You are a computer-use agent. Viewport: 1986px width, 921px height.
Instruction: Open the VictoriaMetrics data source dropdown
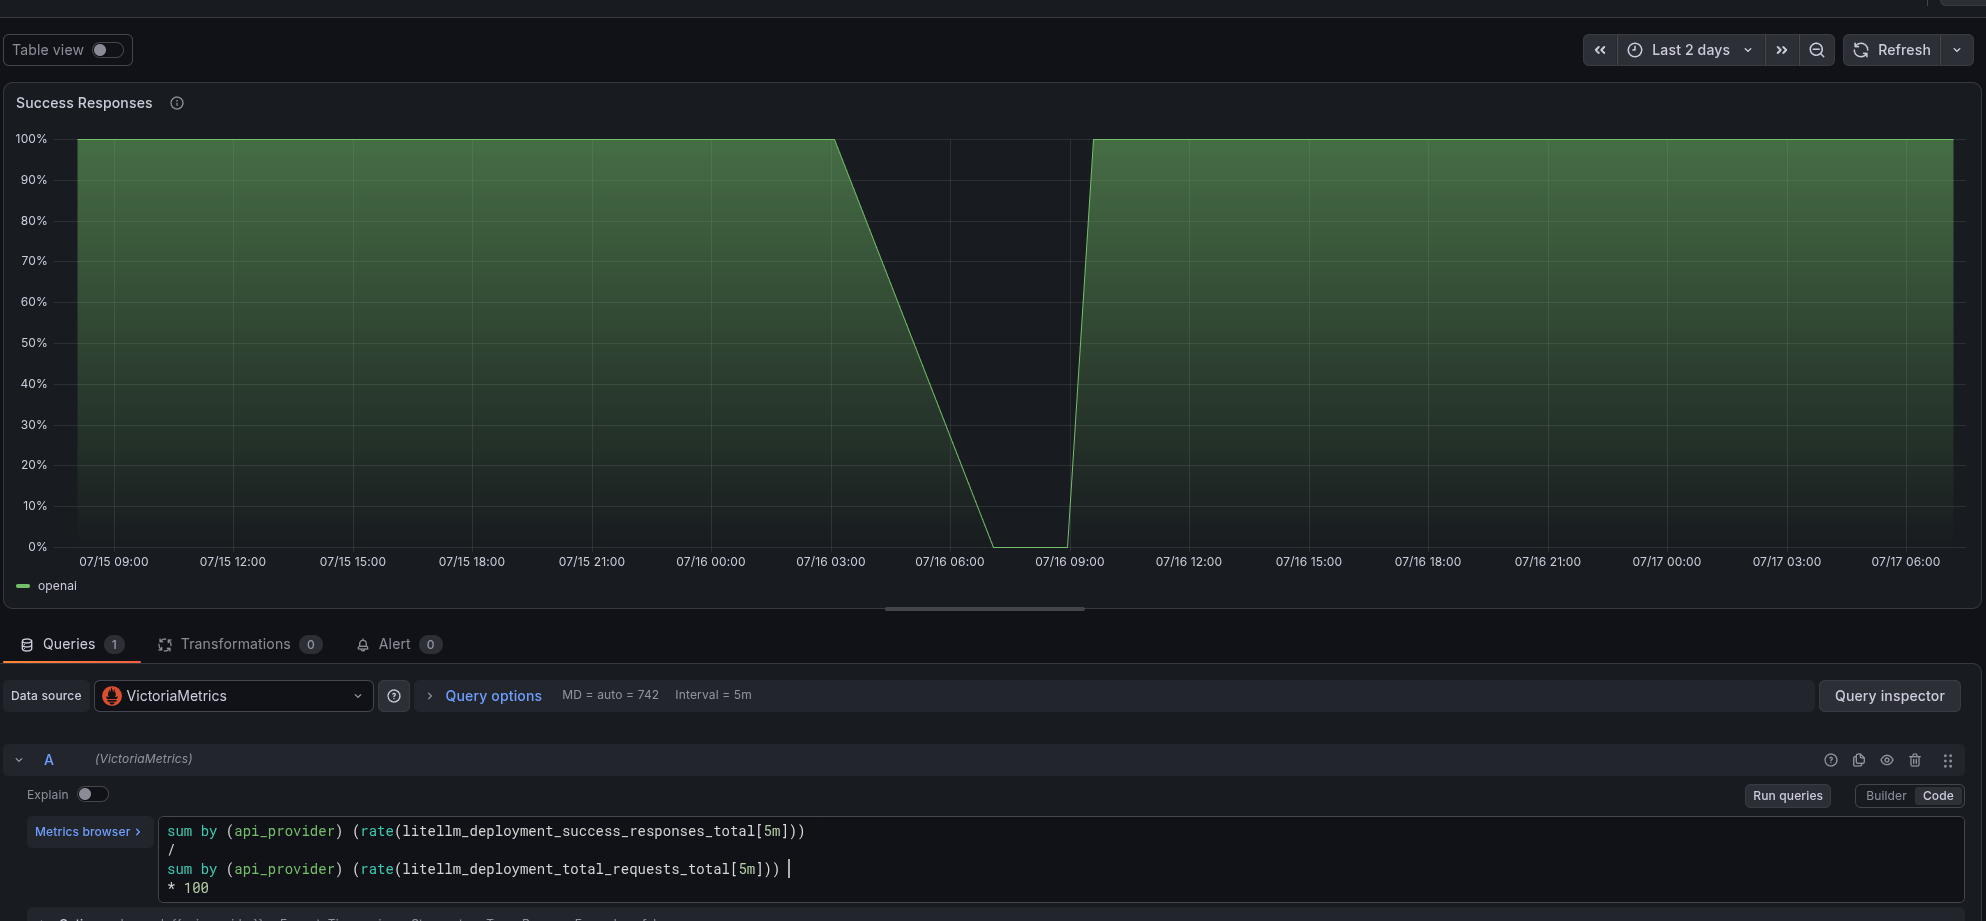coord(234,696)
